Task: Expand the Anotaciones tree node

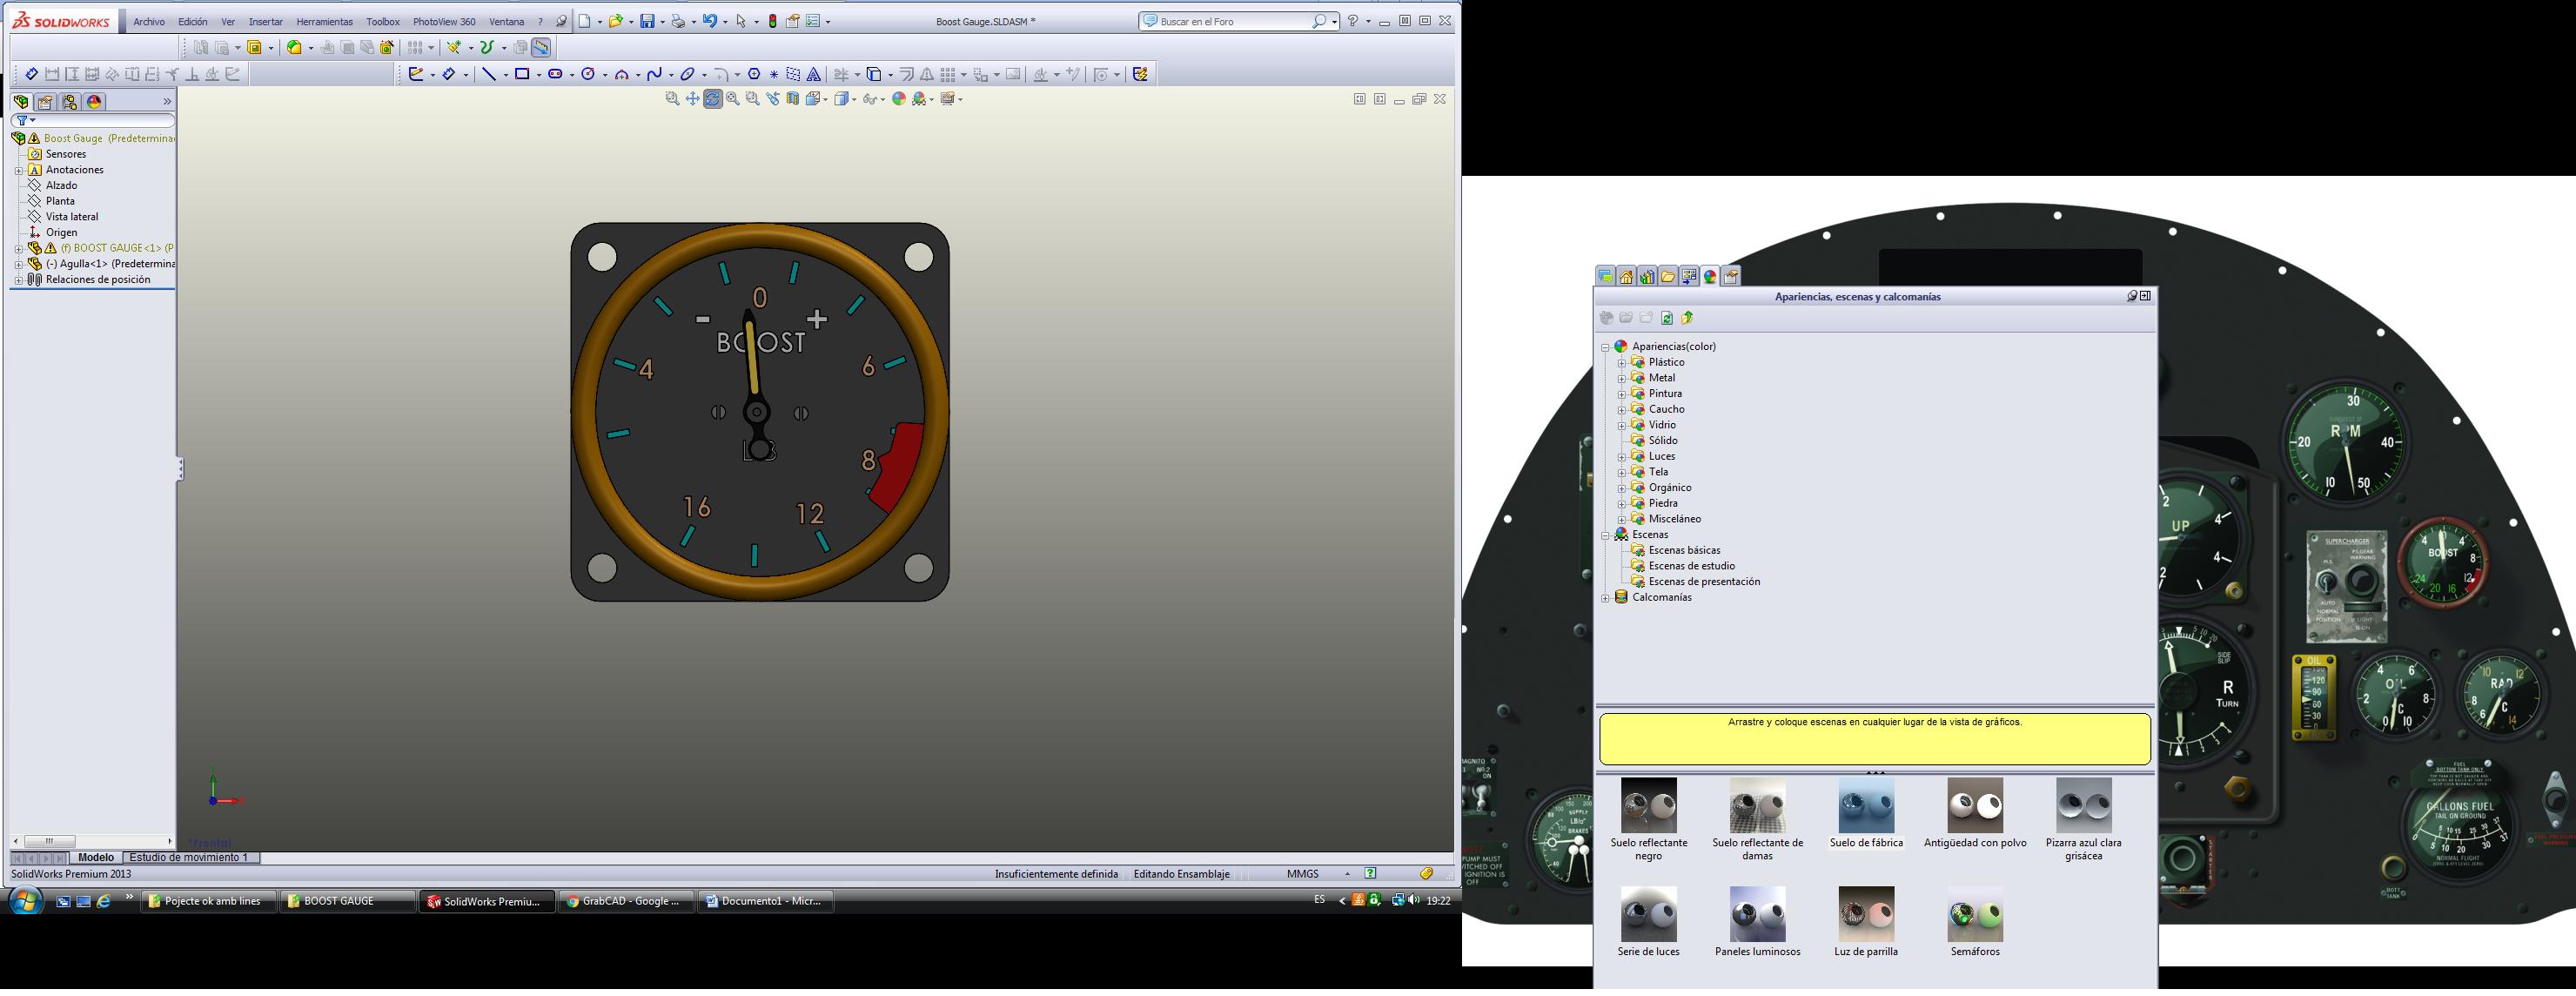Action: (x=19, y=170)
